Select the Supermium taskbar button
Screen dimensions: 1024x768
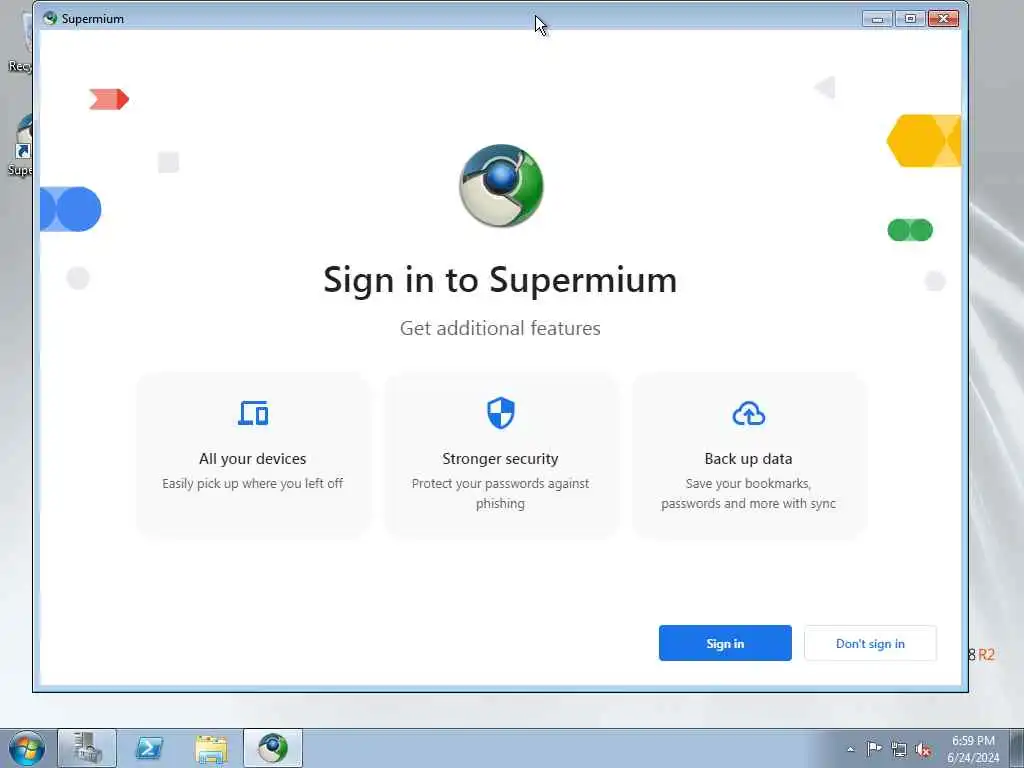point(273,748)
